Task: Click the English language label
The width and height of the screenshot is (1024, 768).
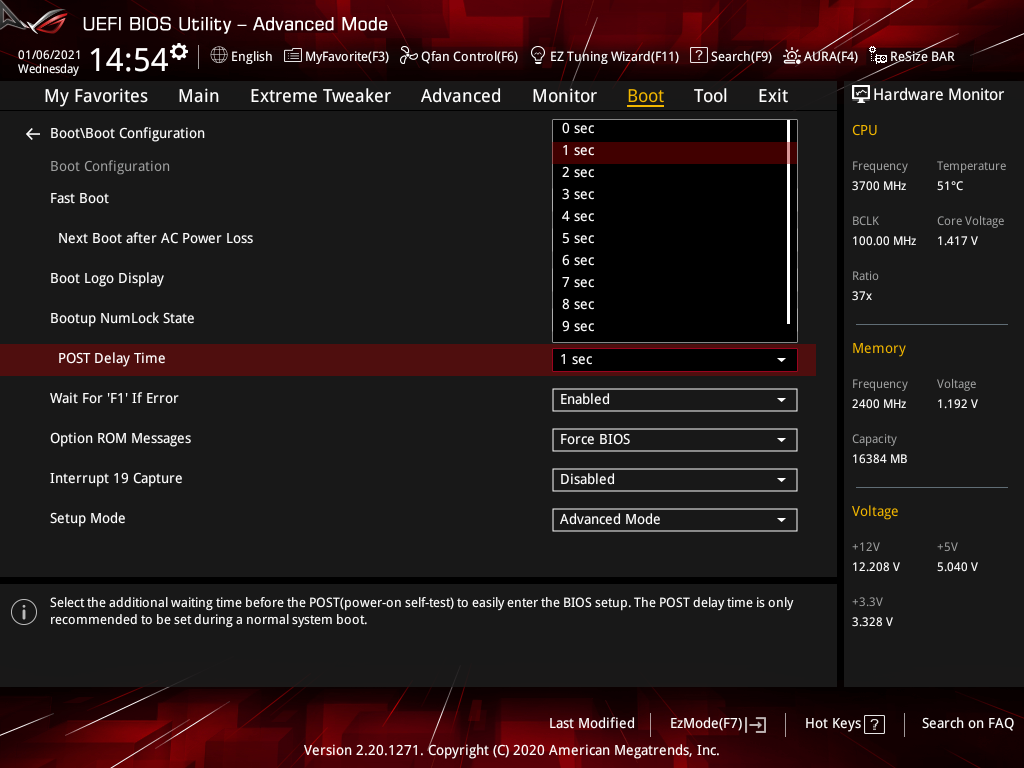Action: [x=251, y=57]
